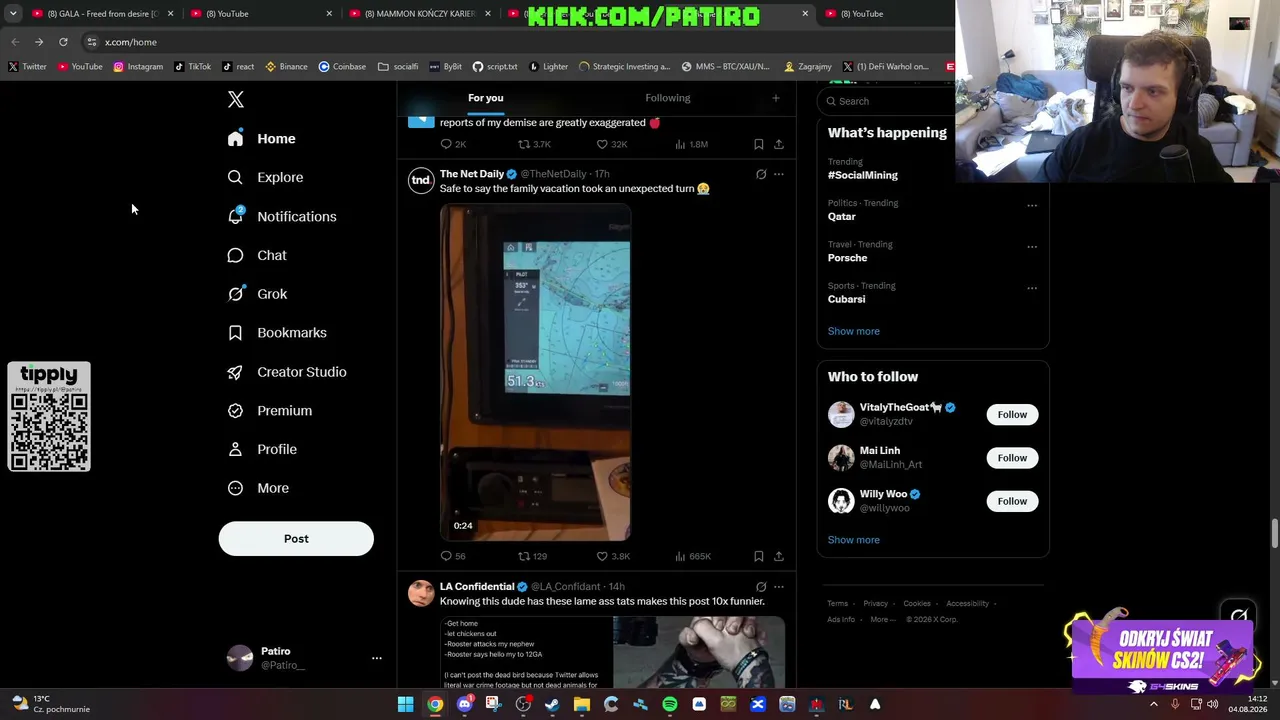The height and width of the screenshot is (720, 1280).
Task: Click the Post button
Action: [x=296, y=538]
